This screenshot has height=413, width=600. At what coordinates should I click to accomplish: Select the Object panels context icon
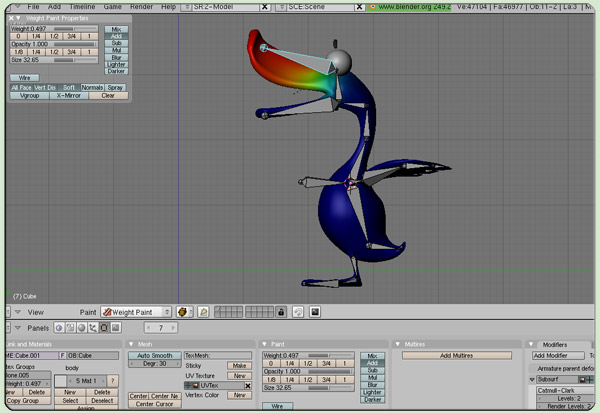pyautogui.click(x=93, y=328)
